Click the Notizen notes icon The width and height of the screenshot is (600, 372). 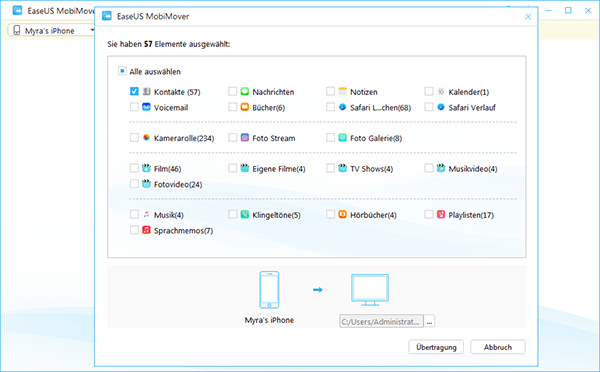(x=342, y=91)
